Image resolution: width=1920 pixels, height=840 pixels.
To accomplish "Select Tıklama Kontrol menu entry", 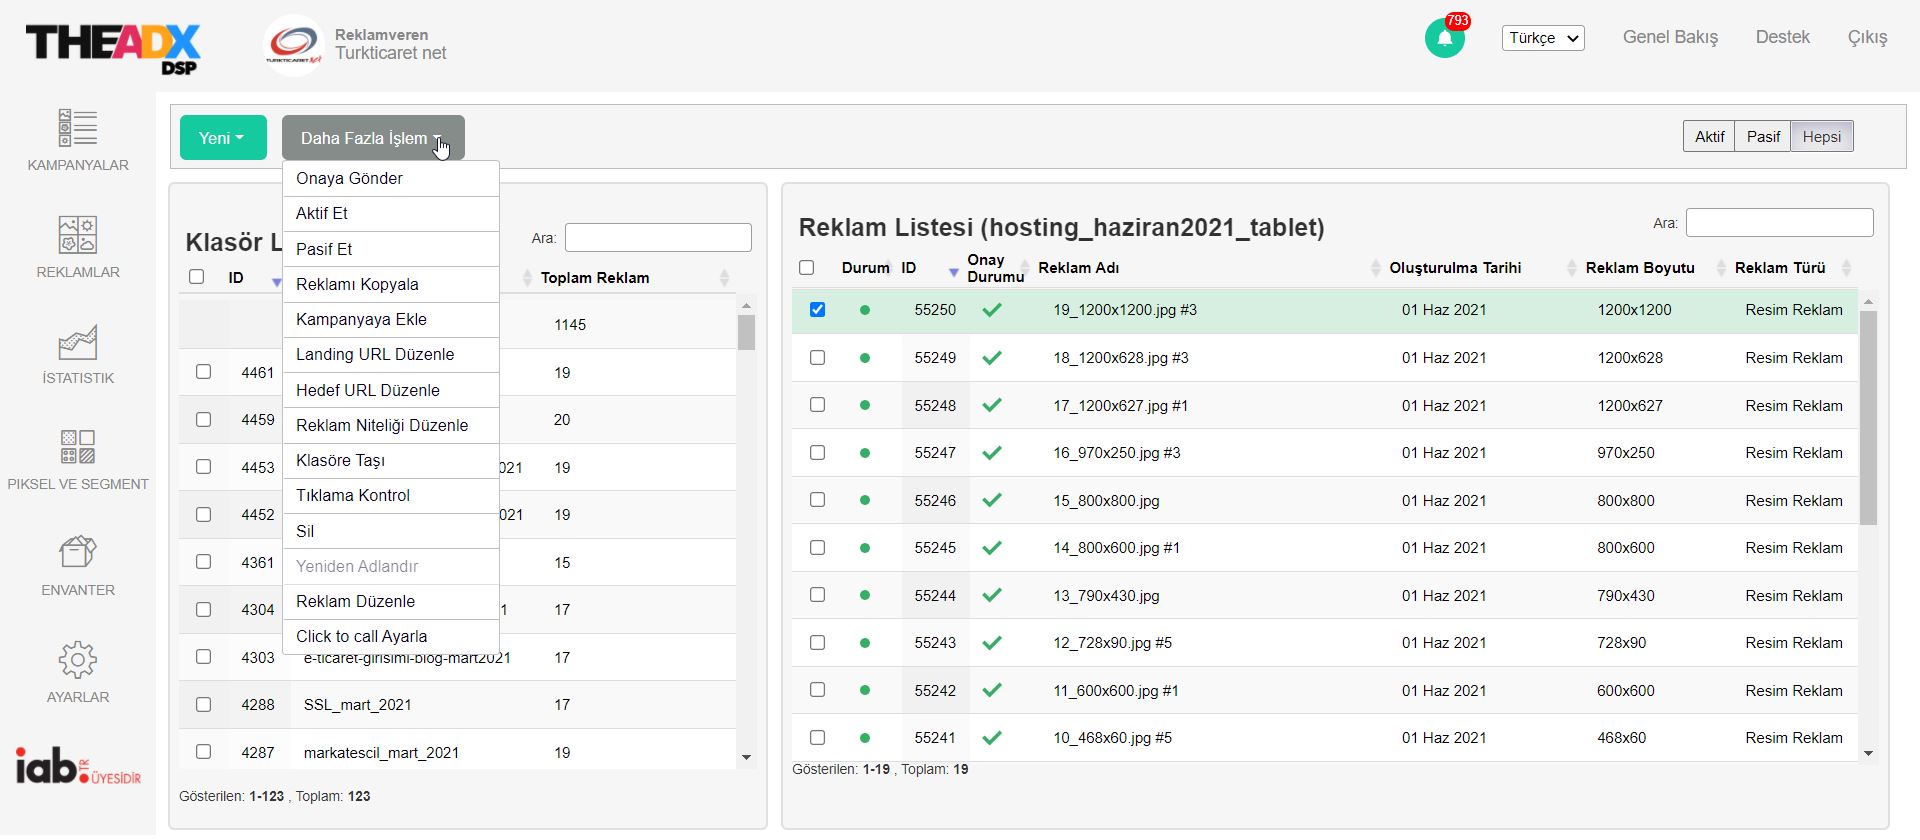I will click(391, 496).
